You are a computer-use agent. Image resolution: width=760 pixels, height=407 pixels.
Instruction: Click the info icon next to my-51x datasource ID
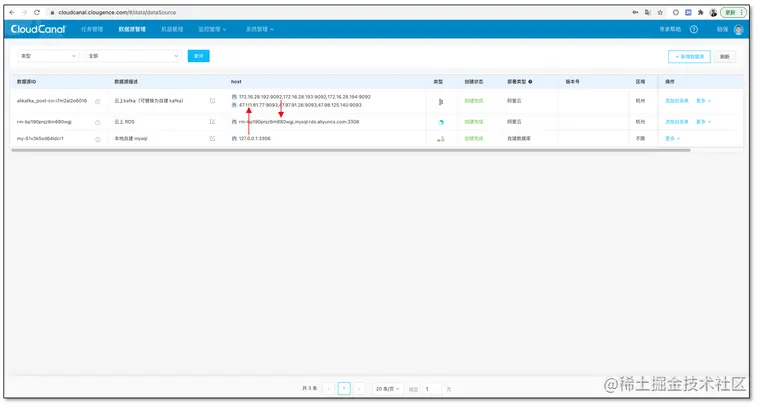[97, 139]
